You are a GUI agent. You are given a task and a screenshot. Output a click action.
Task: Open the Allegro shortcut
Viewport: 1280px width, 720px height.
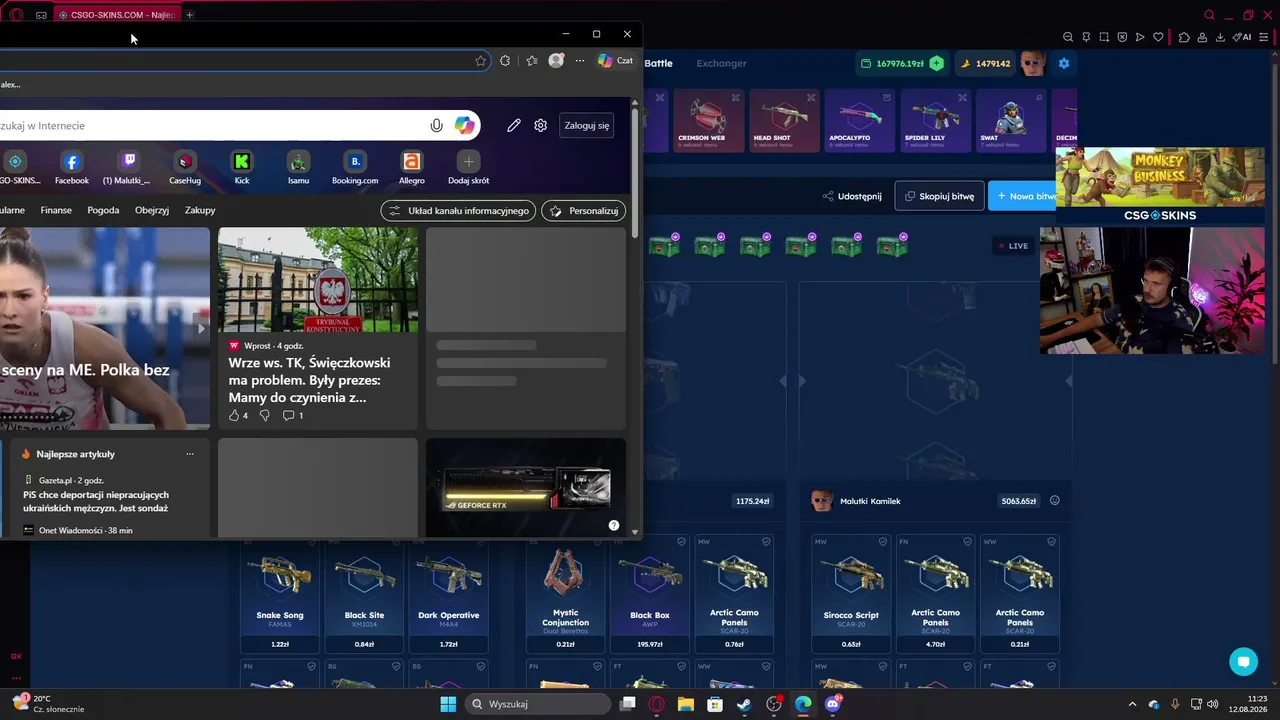coord(412,168)
